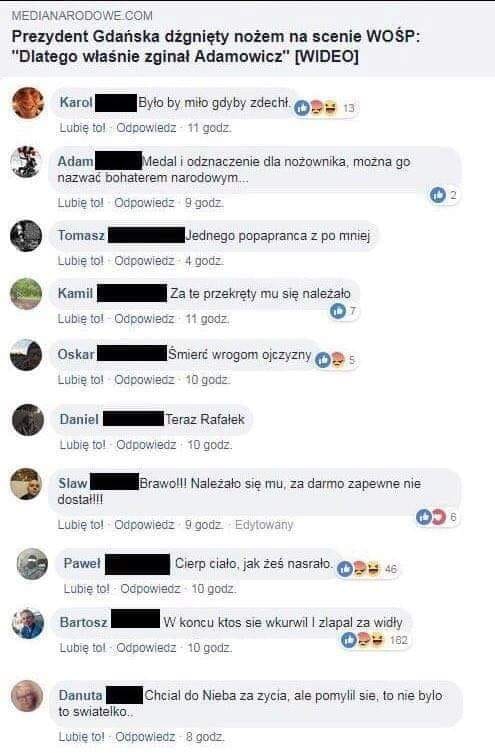Viewport: 495px width, 753px height.
Task: Open 'Edytowany' edit history on Sław's comment
Action: pyautogui.click(x=264, y=525)
